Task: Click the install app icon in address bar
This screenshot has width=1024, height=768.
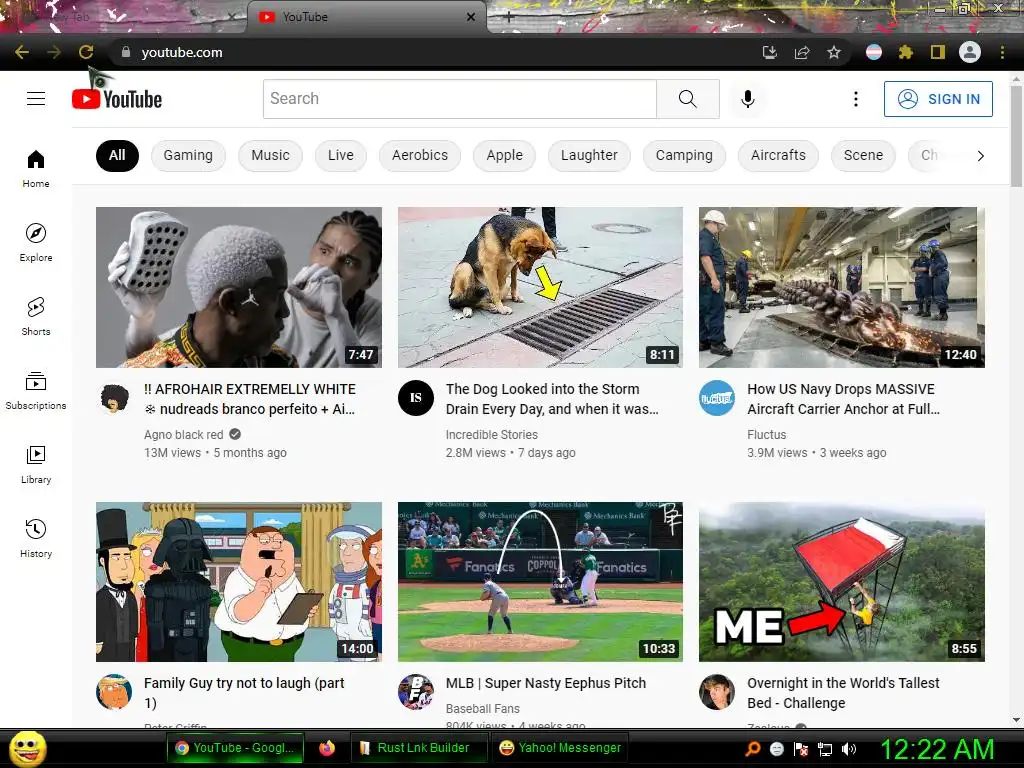Action: (x=770, y=52)
